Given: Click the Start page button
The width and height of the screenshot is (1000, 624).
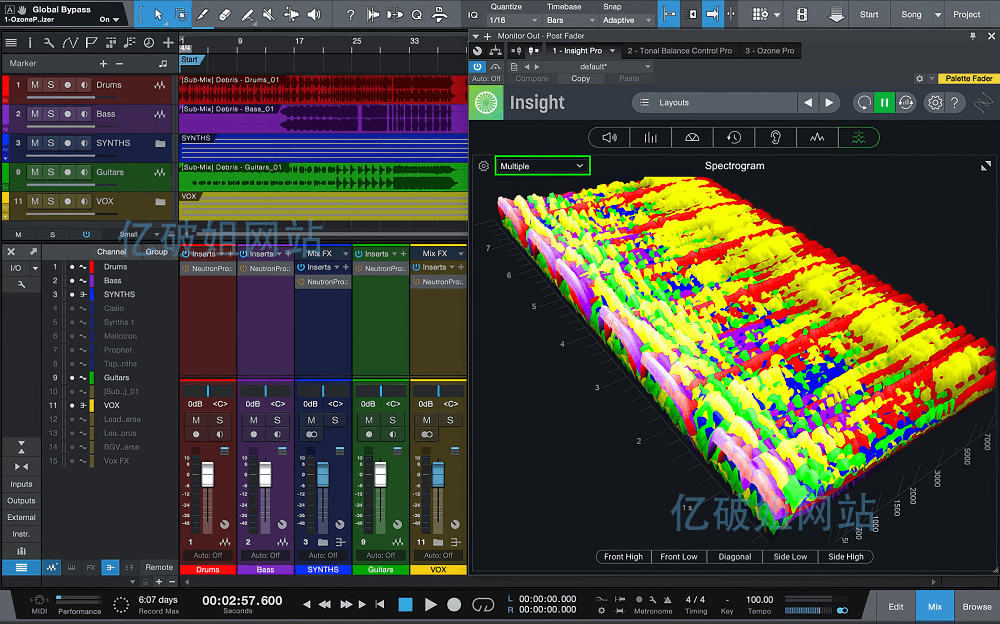Looking at the screenshot, I should tap(869, 14).
